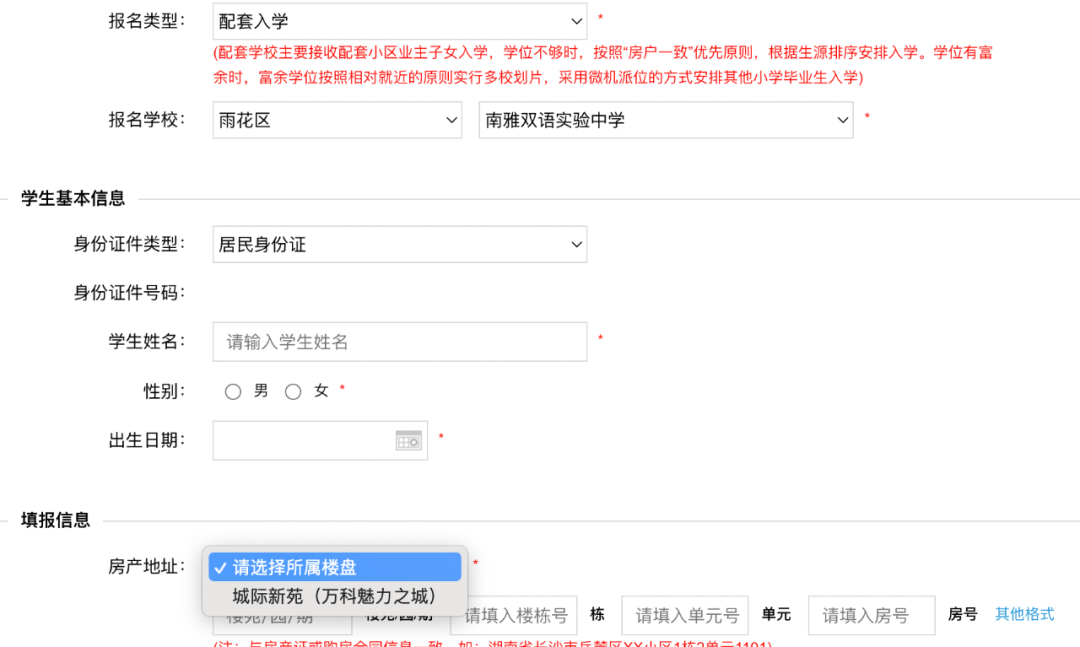Click the 报名学校 label
Screen dimensions: 1080x647
point(147,120)
